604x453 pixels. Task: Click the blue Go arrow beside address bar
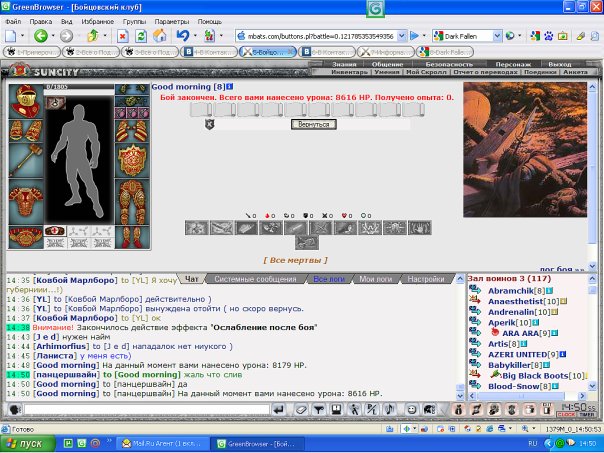point(414,36)
